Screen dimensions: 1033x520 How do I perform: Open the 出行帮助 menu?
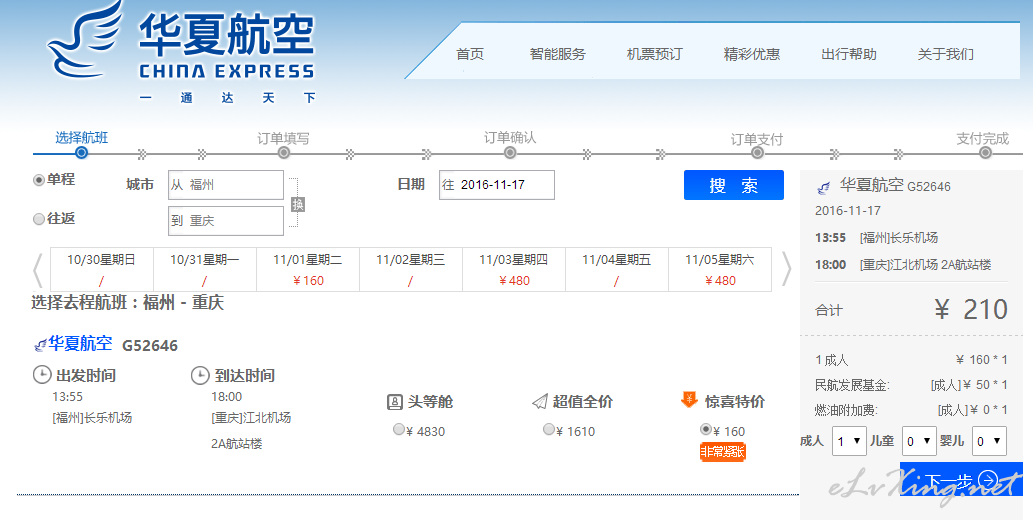click(x=849, y=54)
